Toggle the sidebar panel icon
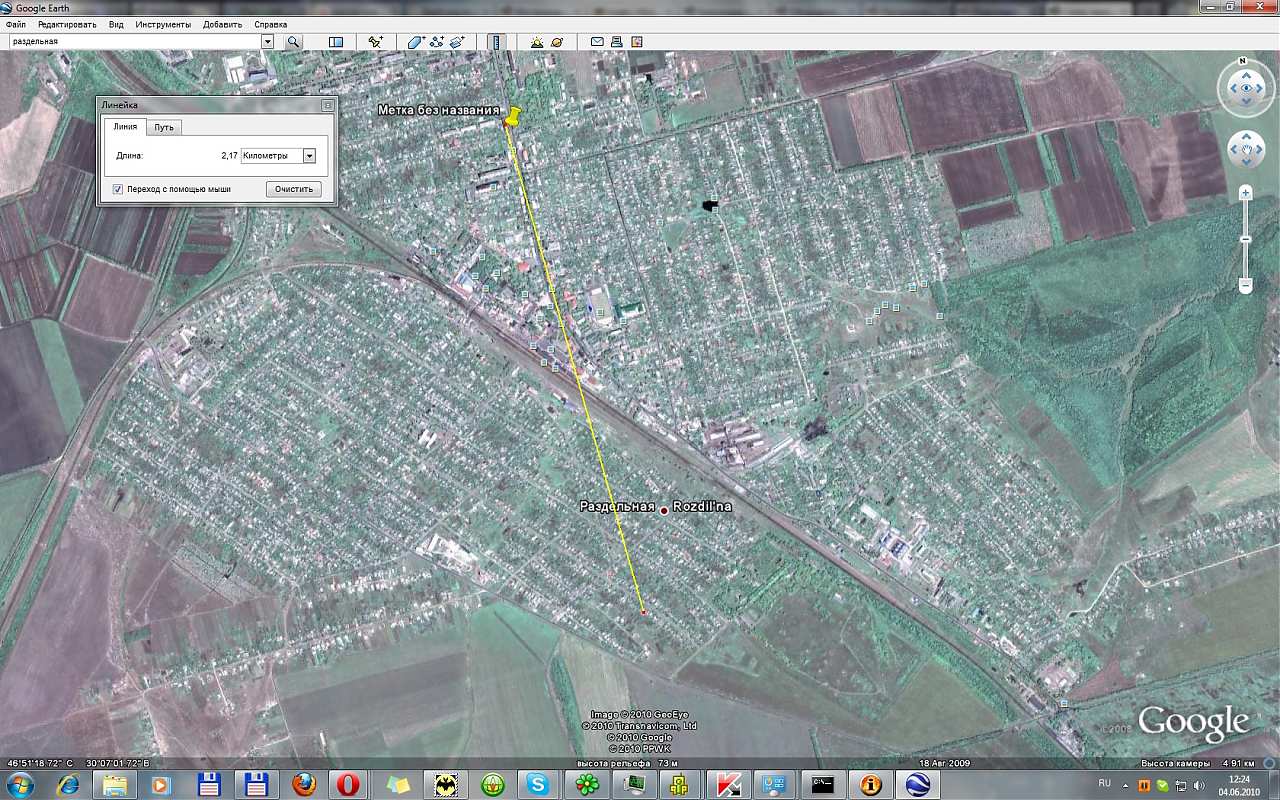Viewport: 1280px width, 800px height. 336,42
